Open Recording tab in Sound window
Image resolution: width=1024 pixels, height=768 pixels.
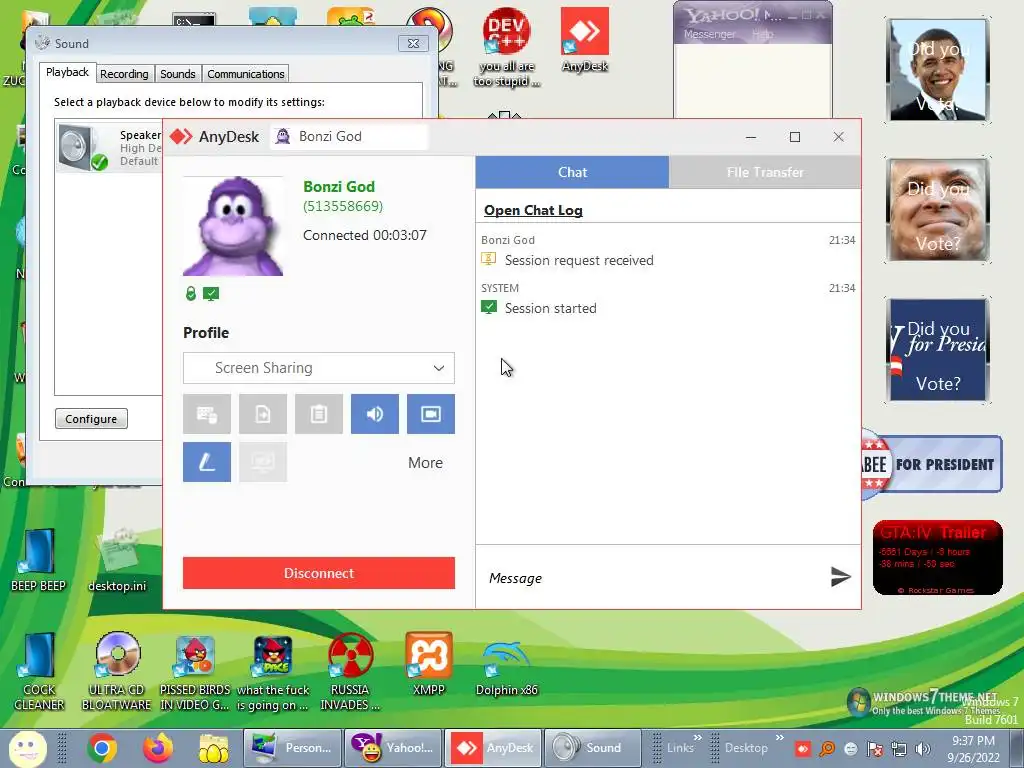(124, 74)
